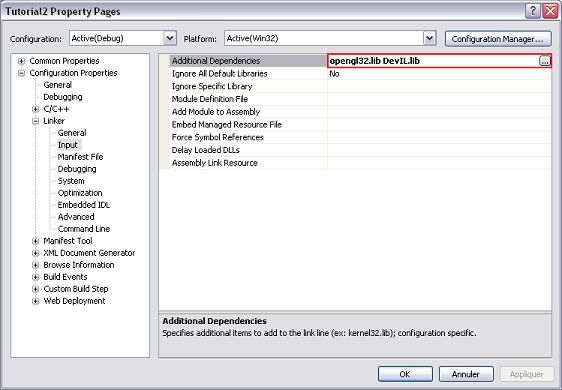Collapse the Configuration Properties node
Screen dimensions: 562x390
[22, 73]
